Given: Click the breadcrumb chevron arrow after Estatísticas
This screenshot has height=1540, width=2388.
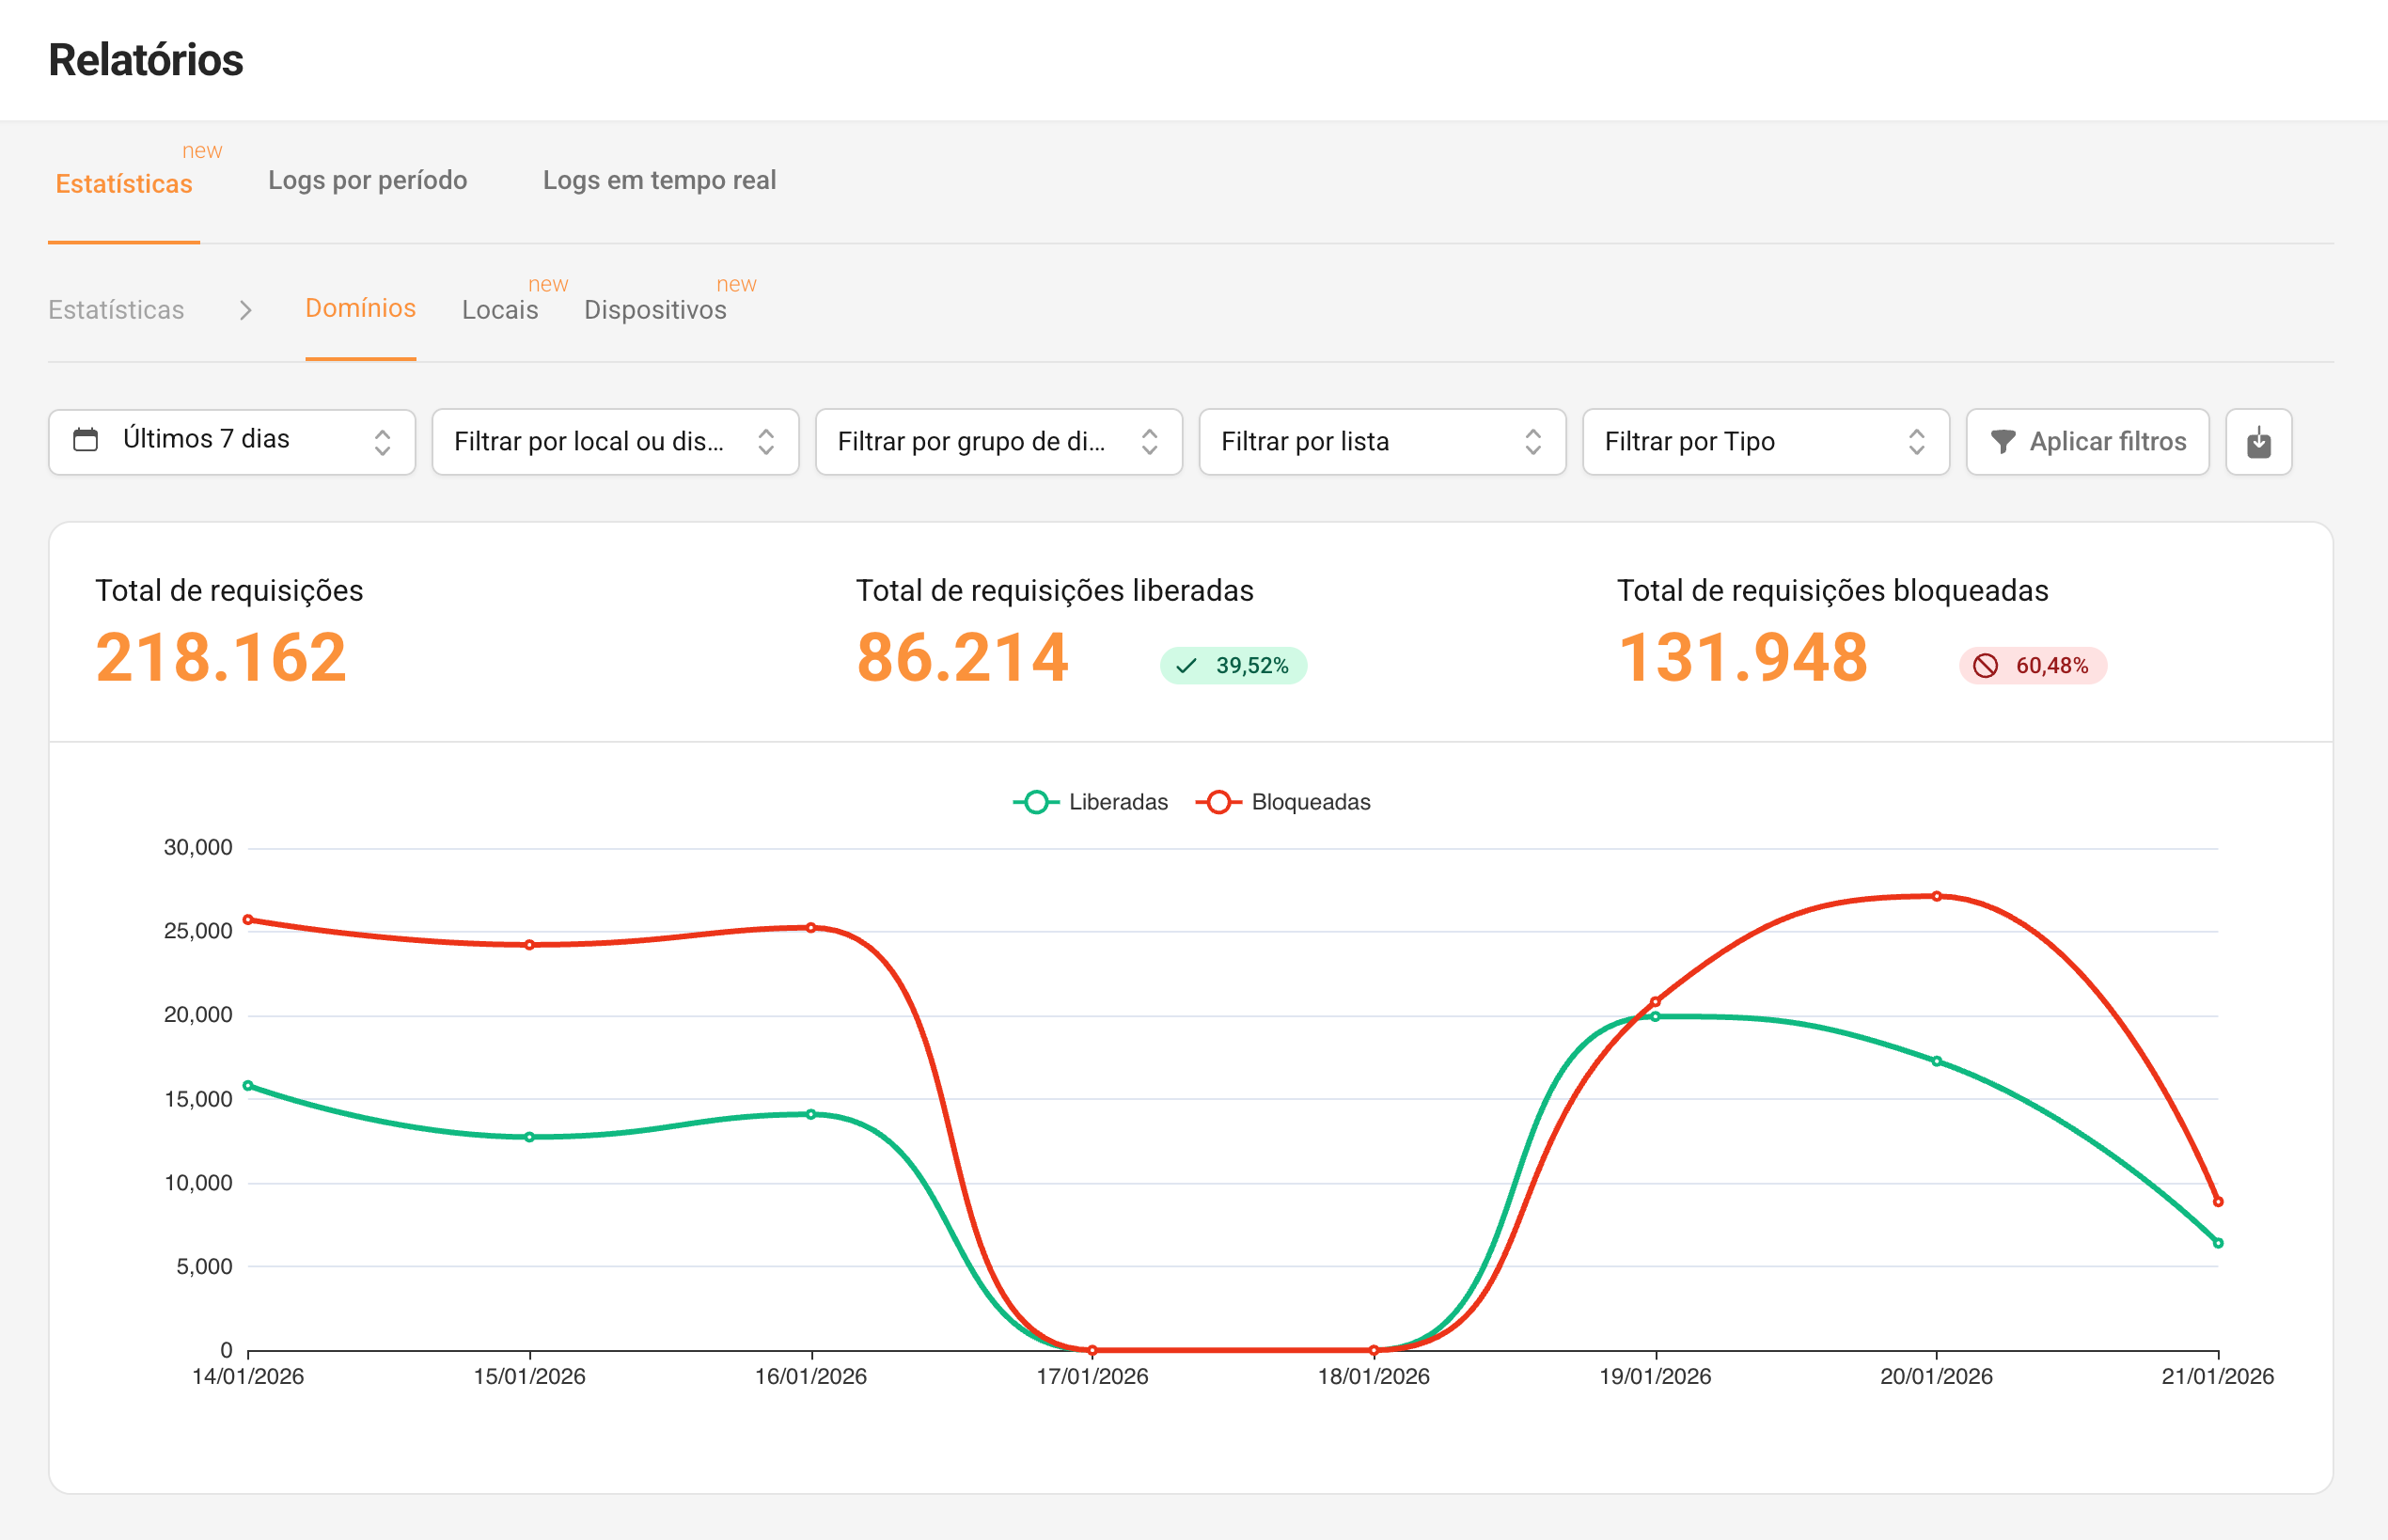Looking at the screenshot, I should [245, 310].
